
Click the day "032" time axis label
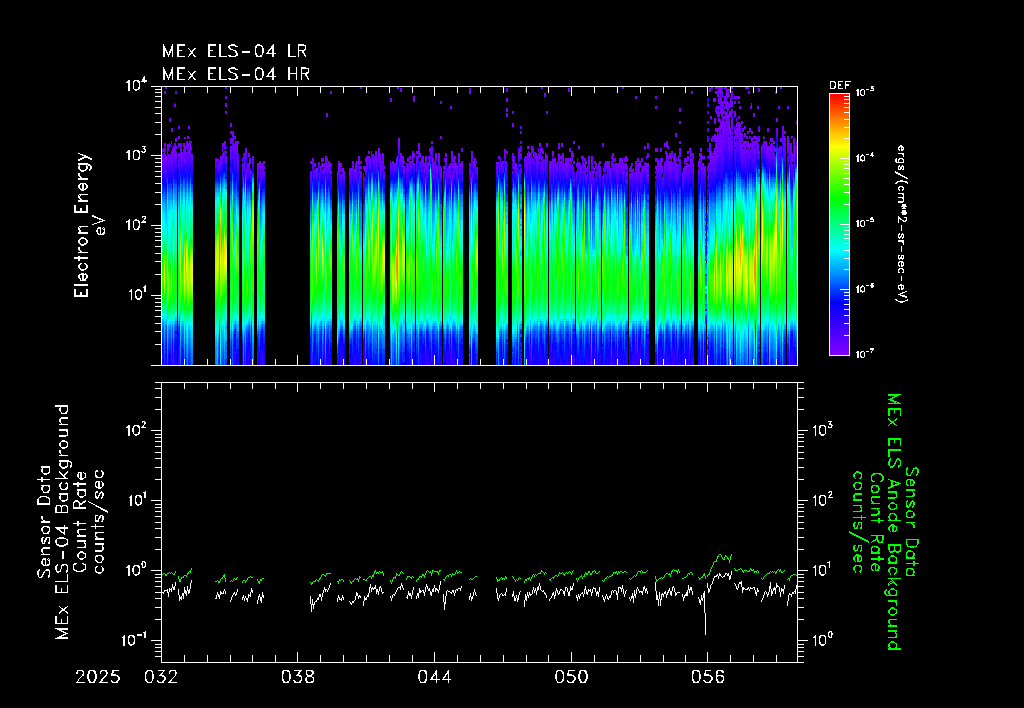pos(161,677)
